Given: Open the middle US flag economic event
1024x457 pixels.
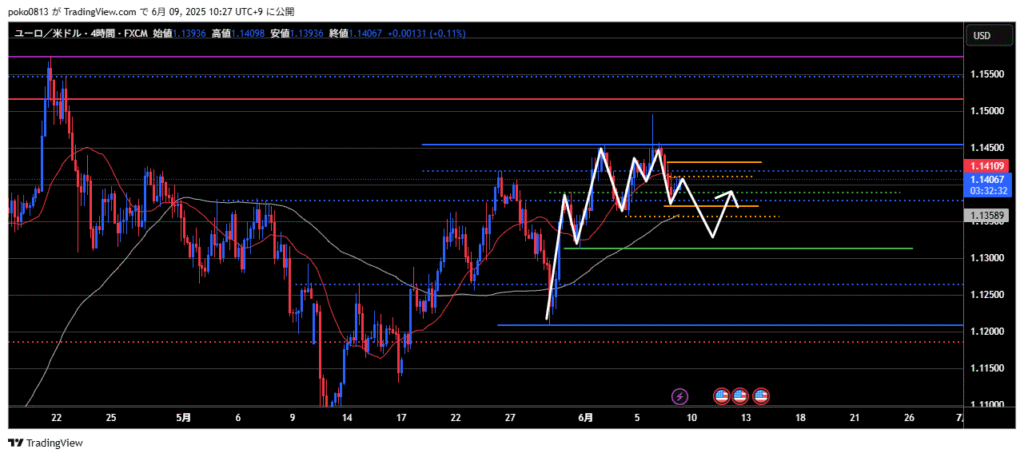Looking at the screenshot, I should pos(740,396).
